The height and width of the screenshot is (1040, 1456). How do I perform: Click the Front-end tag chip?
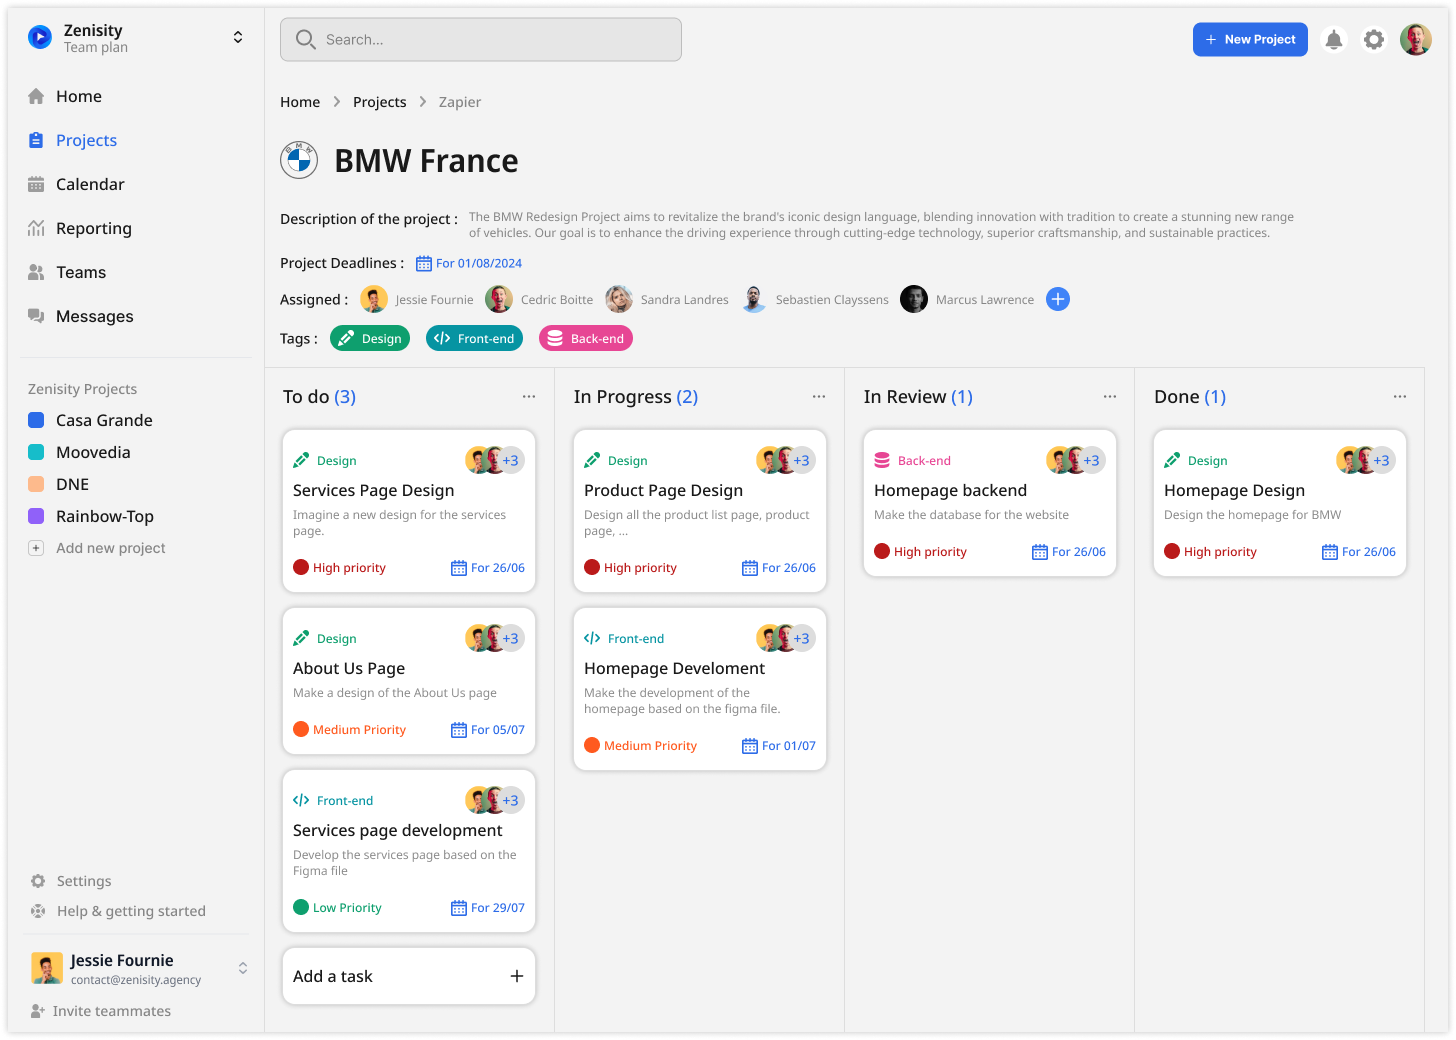tap(474, 339)
